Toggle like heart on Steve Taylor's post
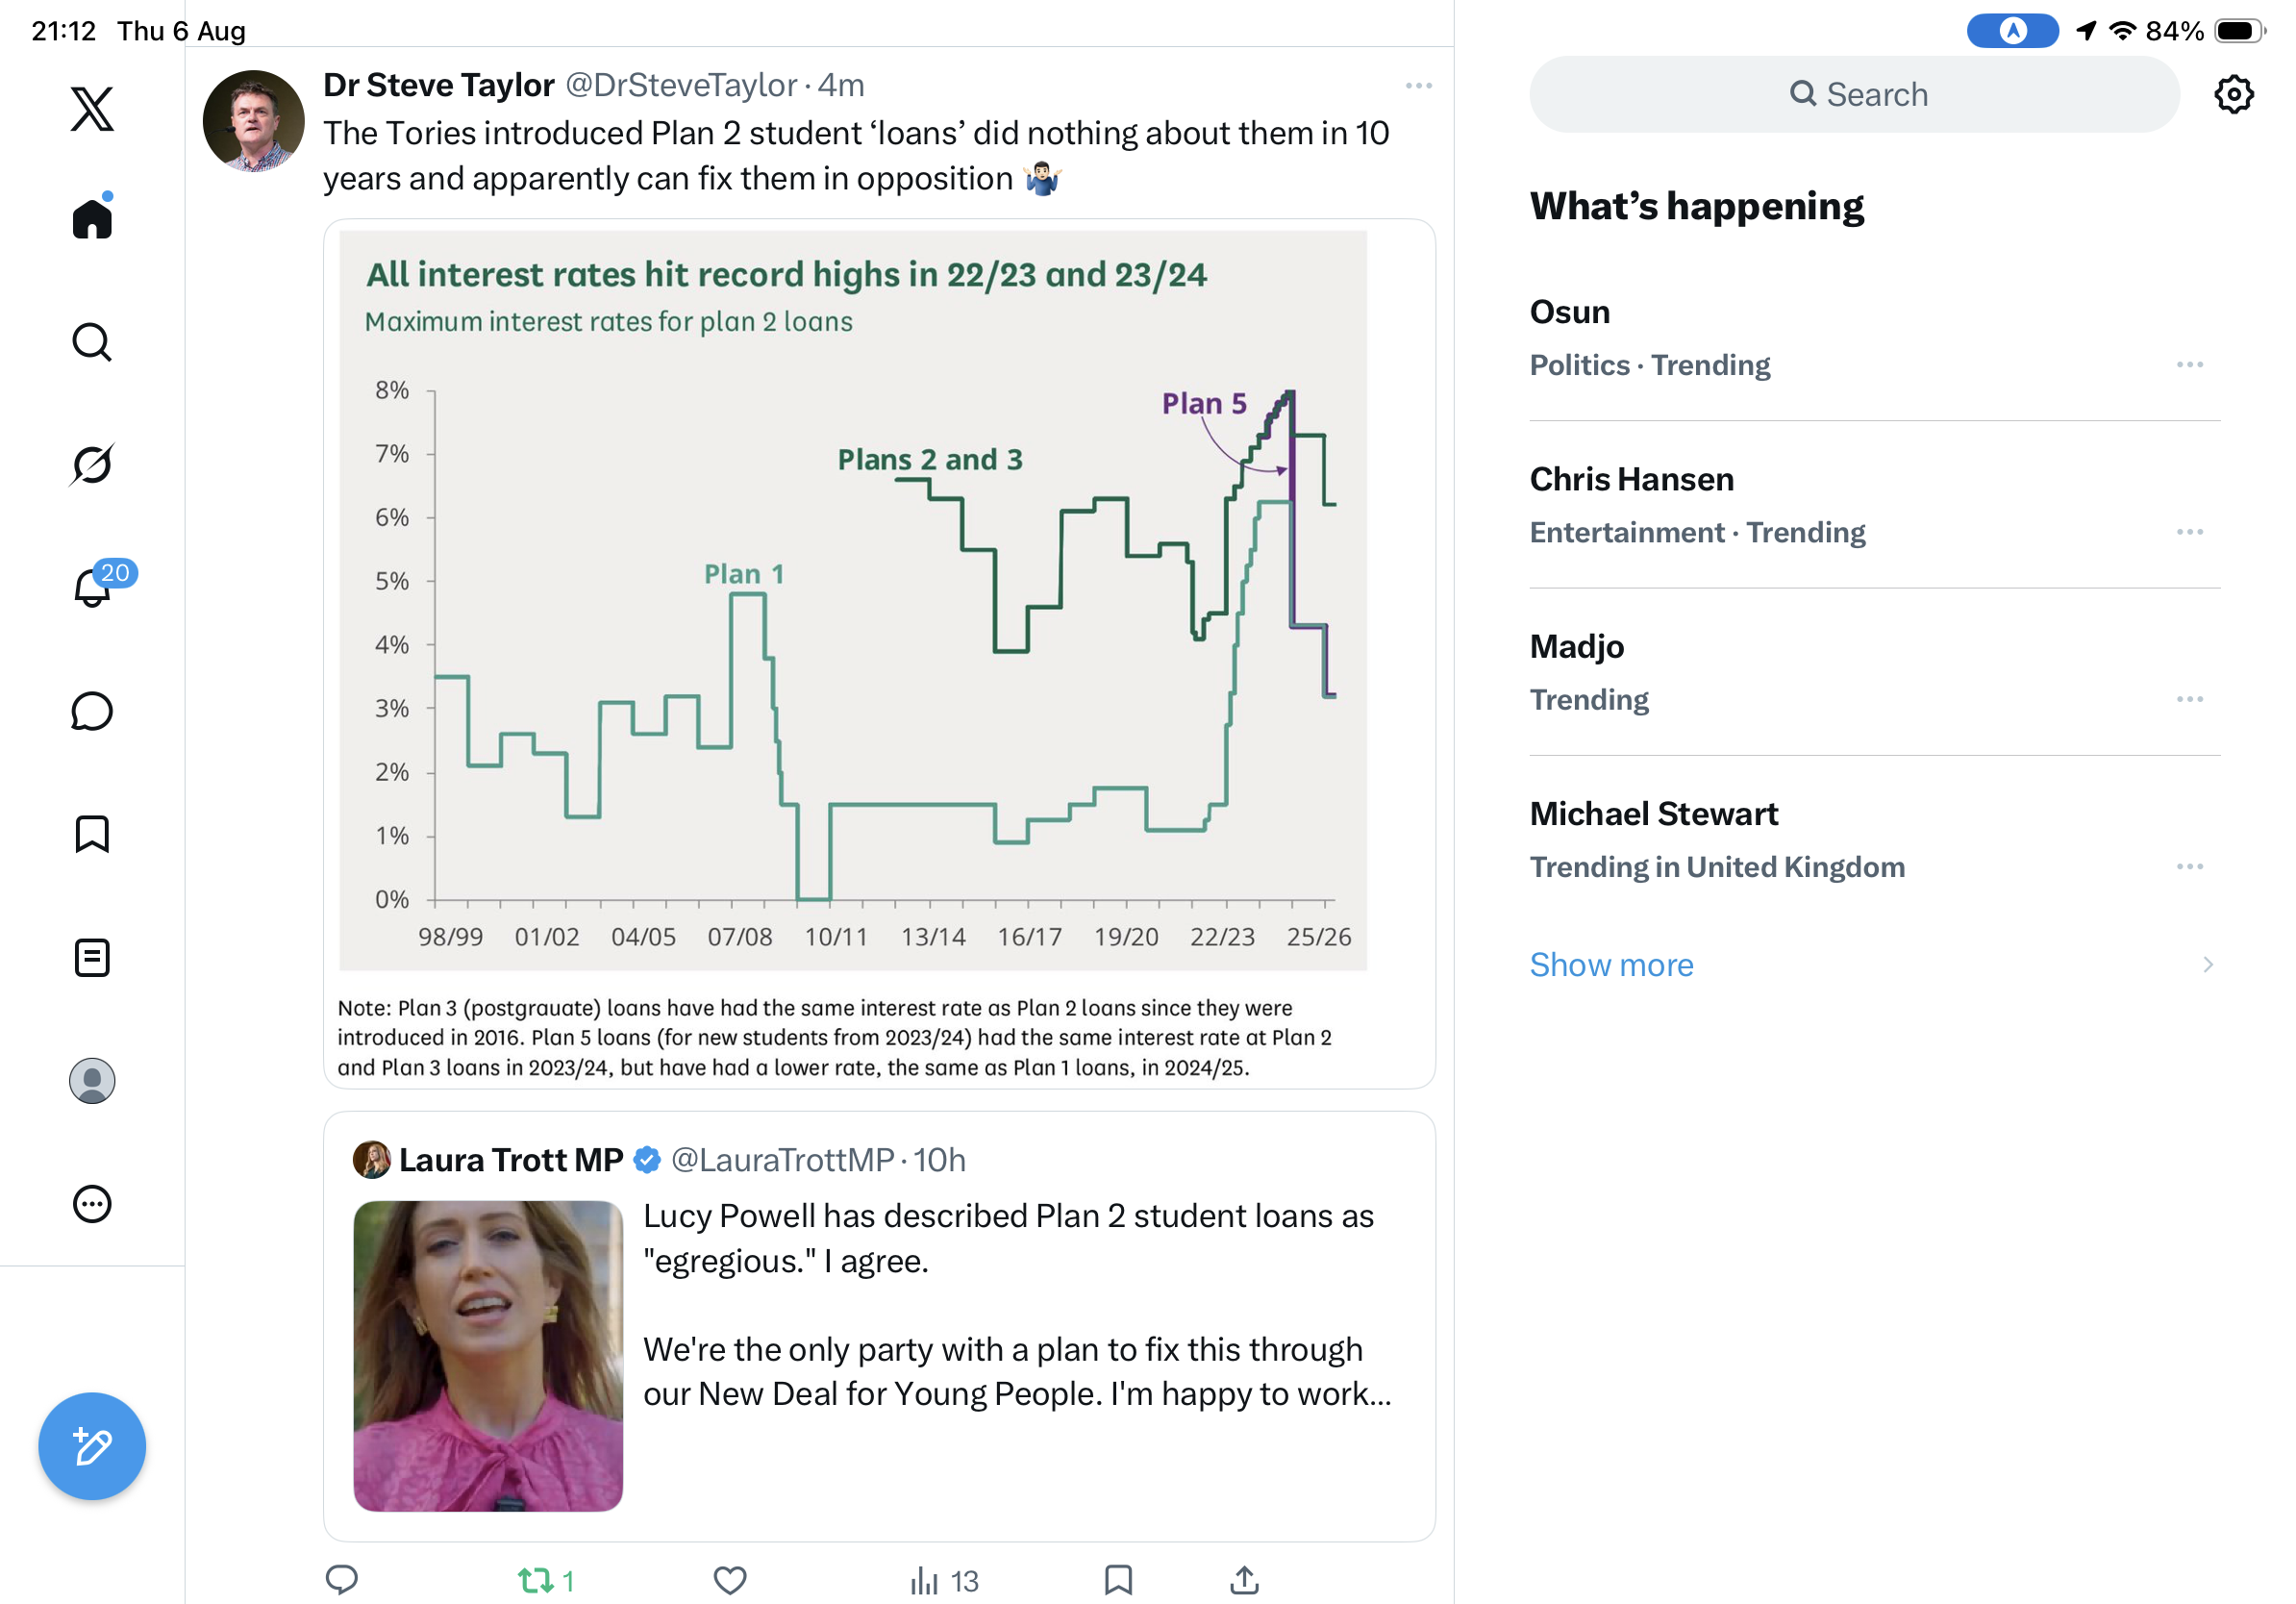2296x1604 pixels. [730, 1580]
